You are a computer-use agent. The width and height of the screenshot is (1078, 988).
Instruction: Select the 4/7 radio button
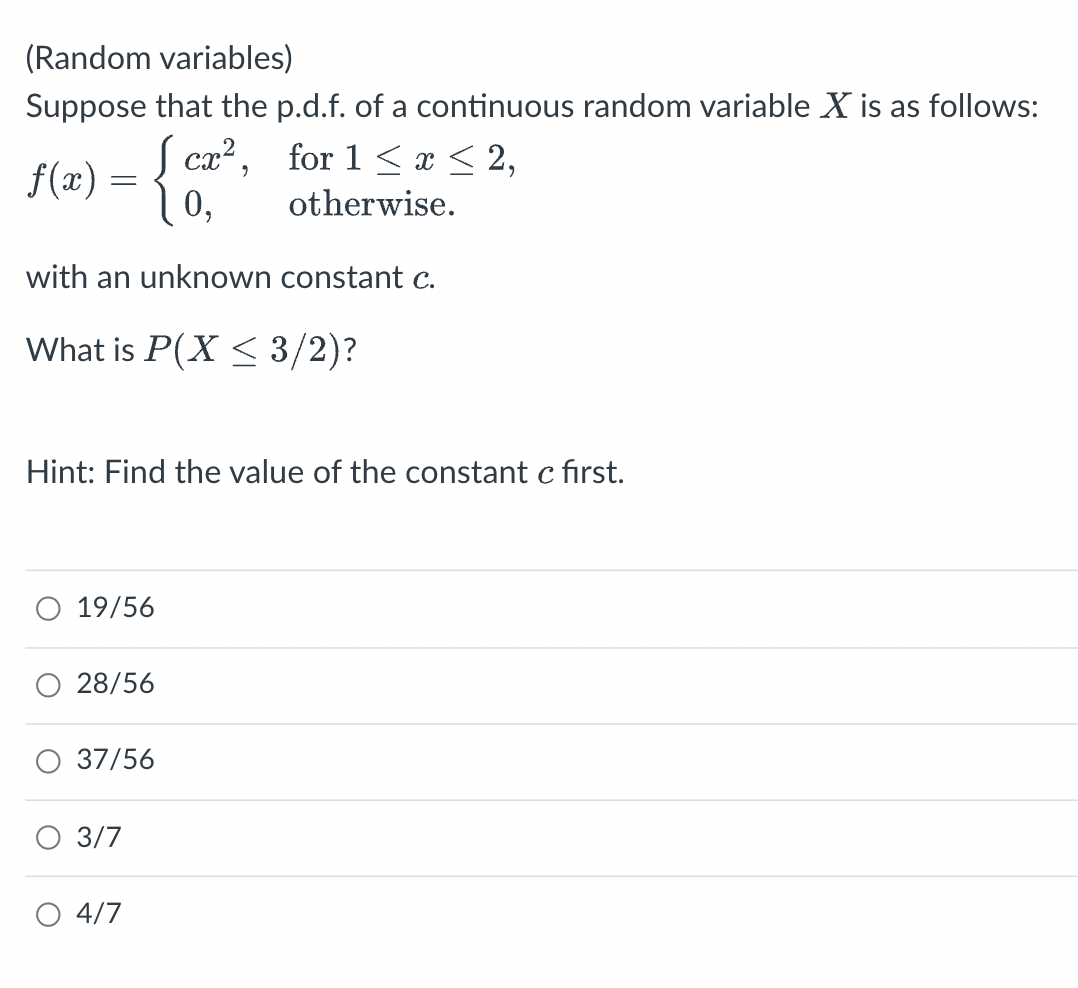click(x=48, y=914)
